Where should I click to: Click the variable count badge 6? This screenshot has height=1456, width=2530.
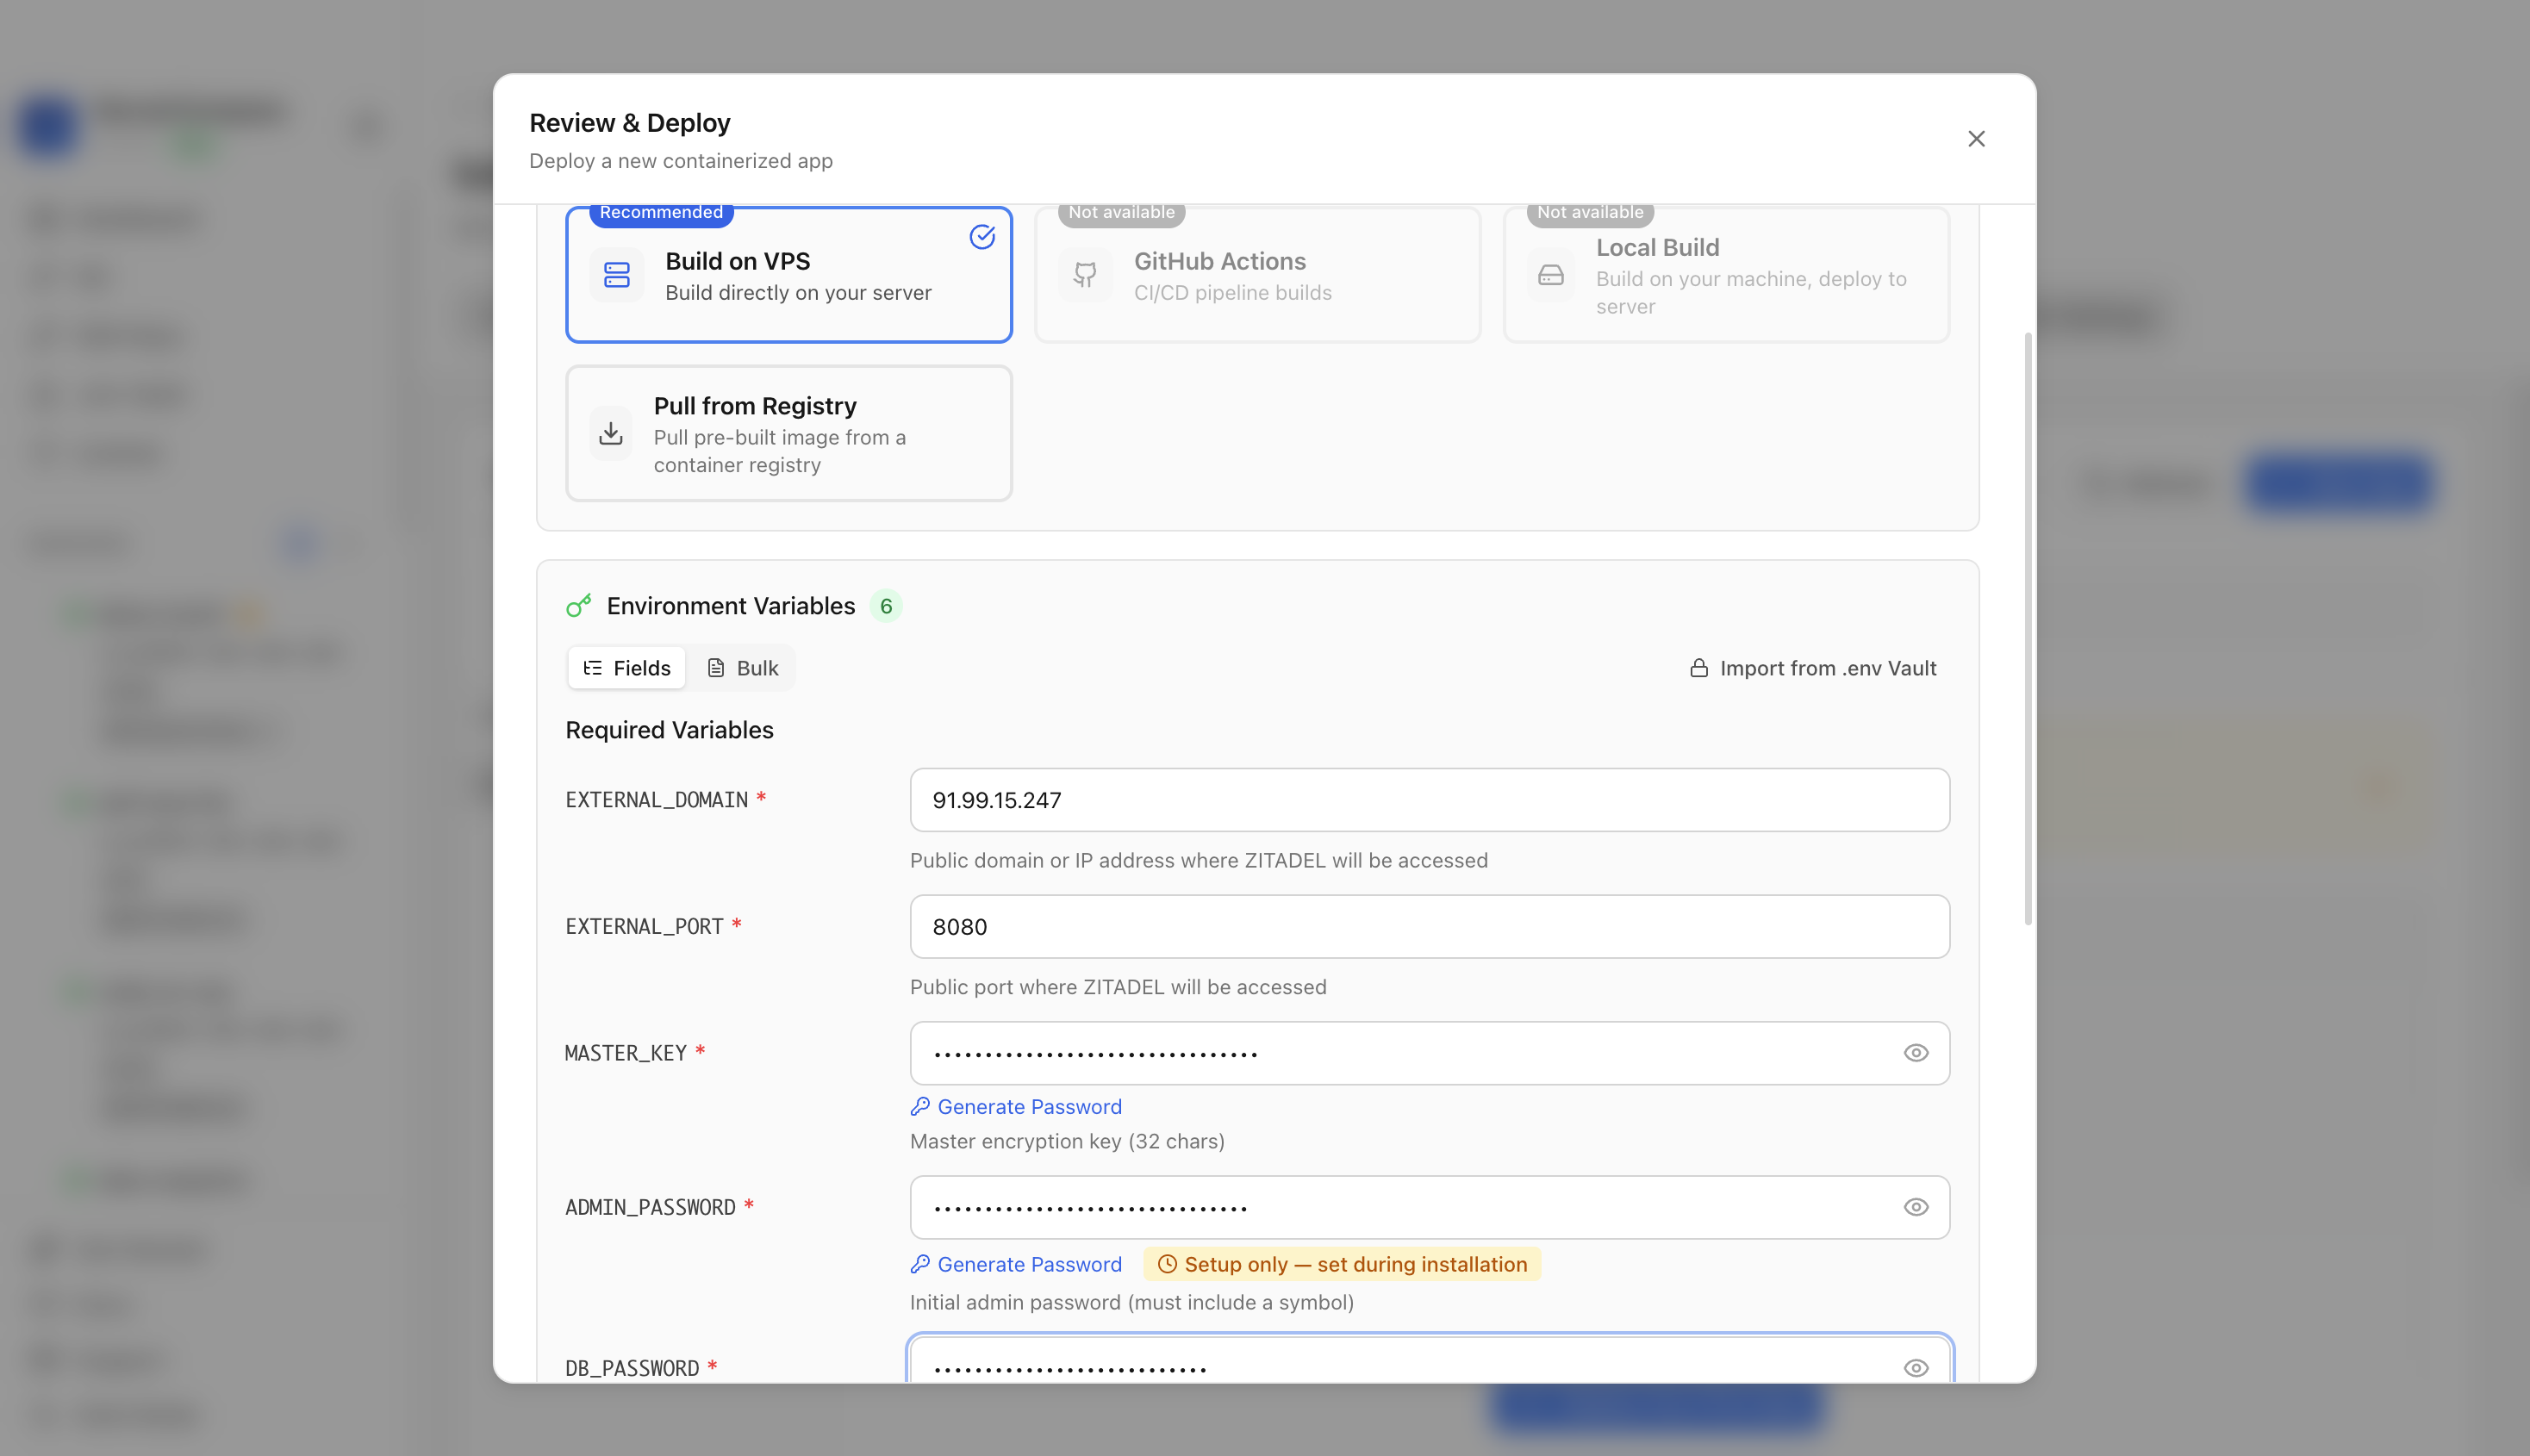[886, 606]
